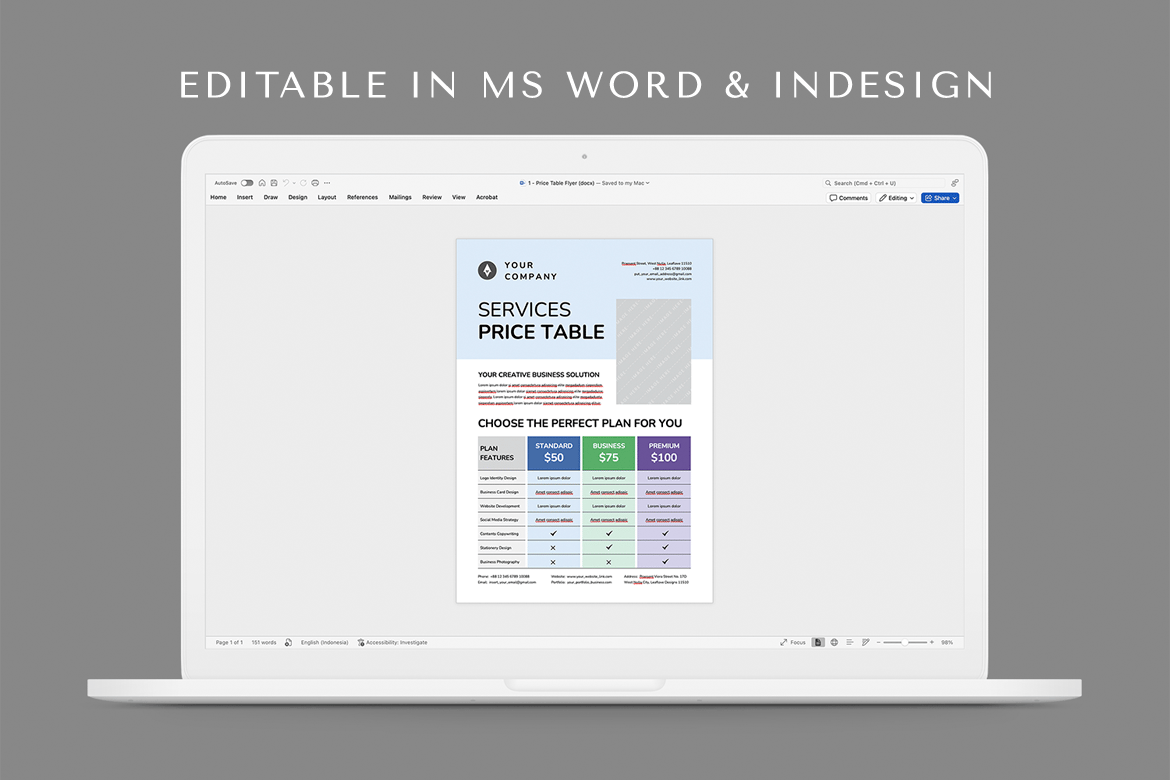
Task: Click the Redo icon
Action: pos(303,183)
